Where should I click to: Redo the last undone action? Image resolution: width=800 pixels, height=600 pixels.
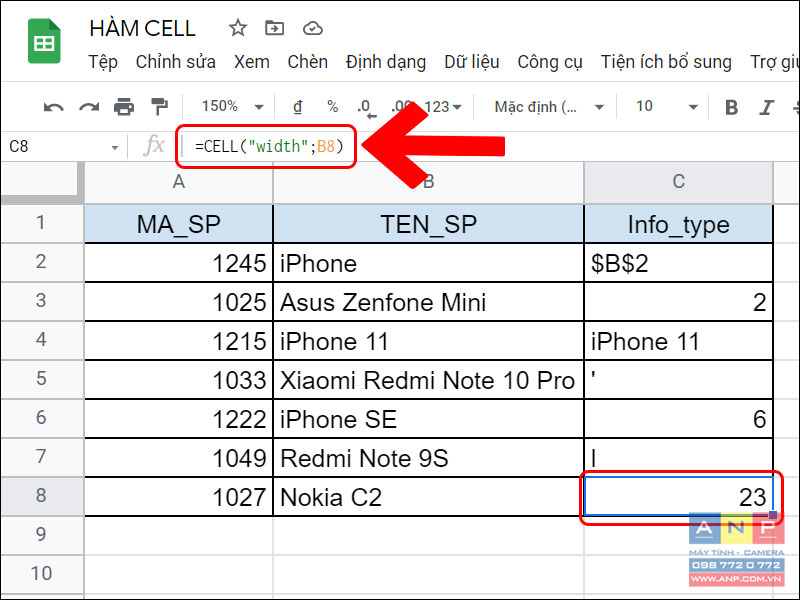[89, 107]
